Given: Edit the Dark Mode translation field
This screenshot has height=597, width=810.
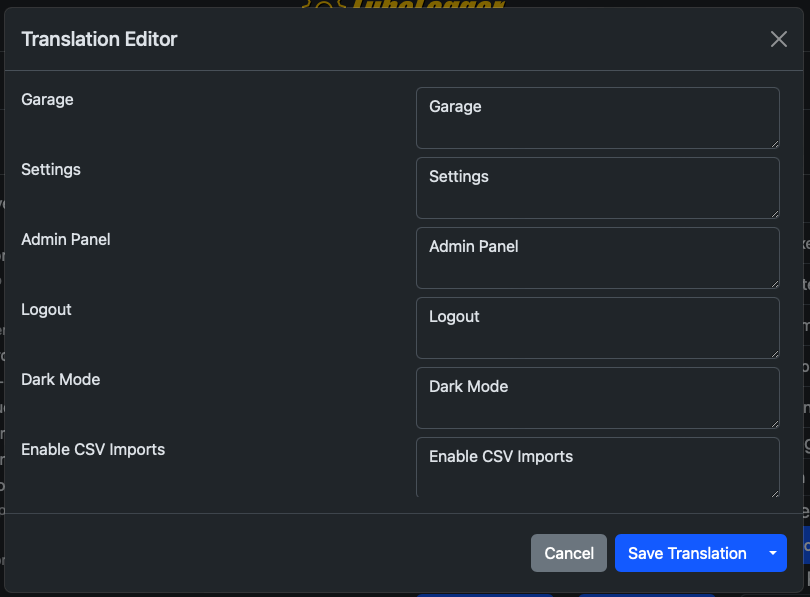Looking at the screenshot, I should tap(597, 397).
